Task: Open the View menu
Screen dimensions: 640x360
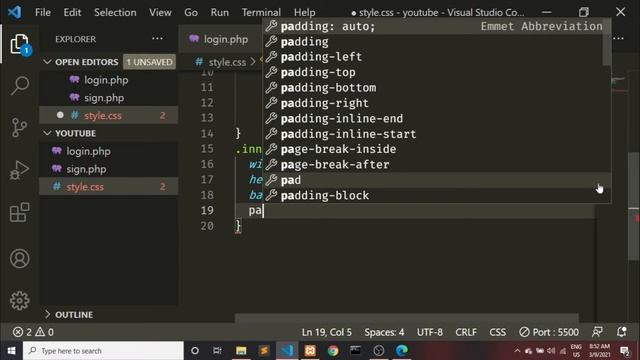Action: (160, 12)
